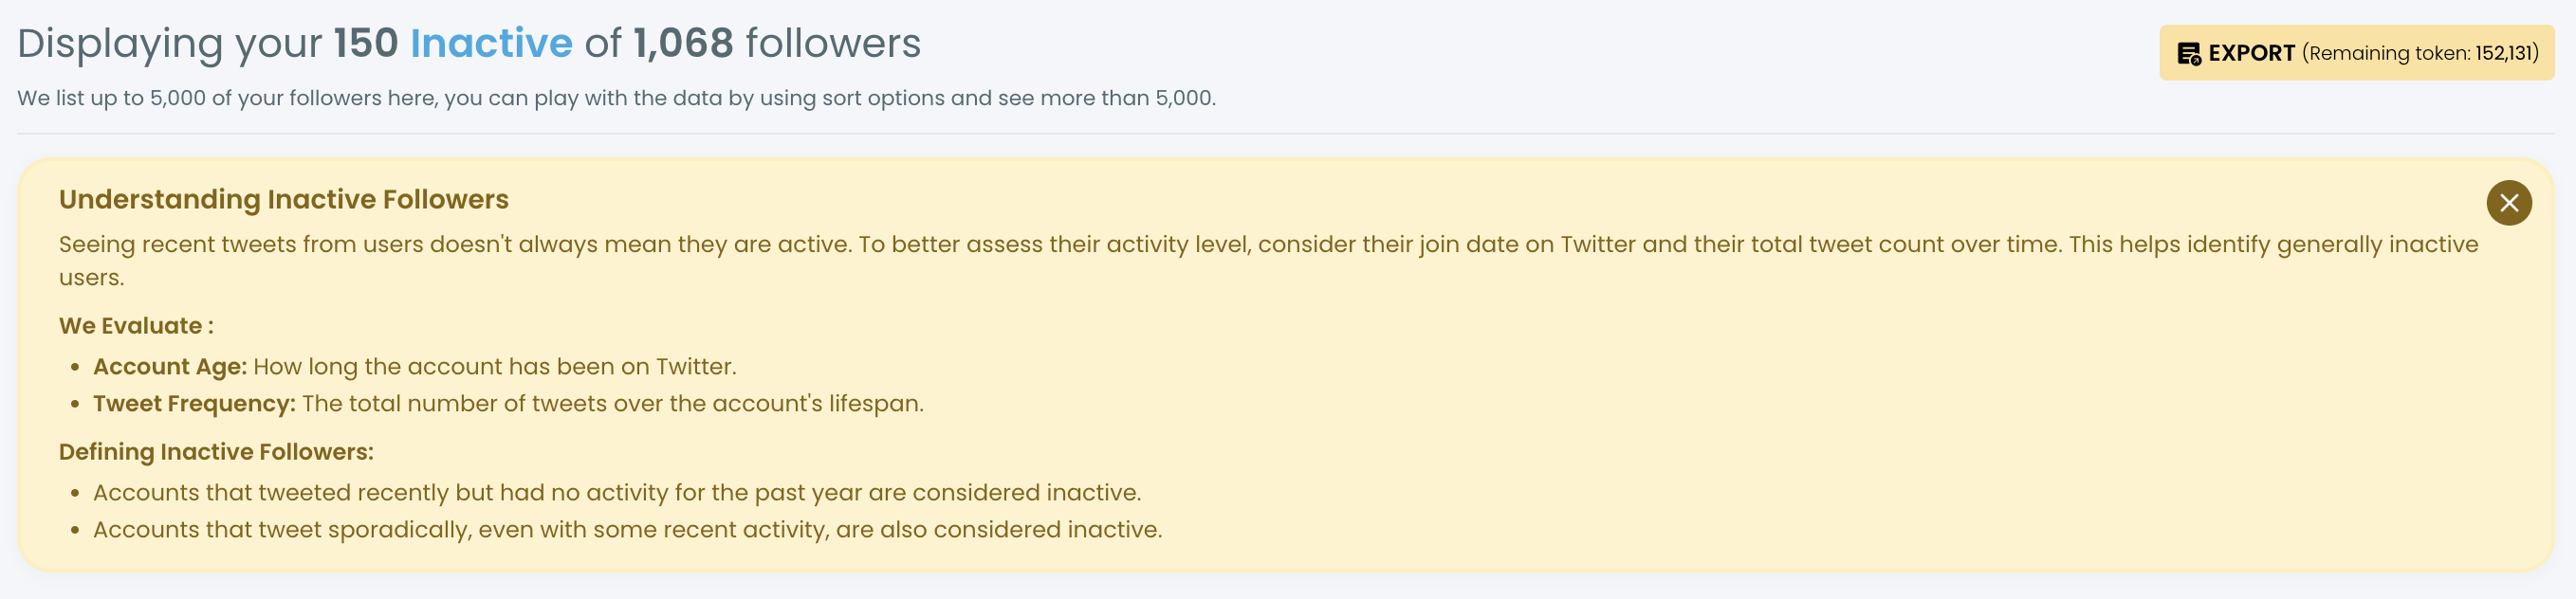Click Inactive in the followers heading
This screenshot has height=599, width=2576.
tap(491, 43)
